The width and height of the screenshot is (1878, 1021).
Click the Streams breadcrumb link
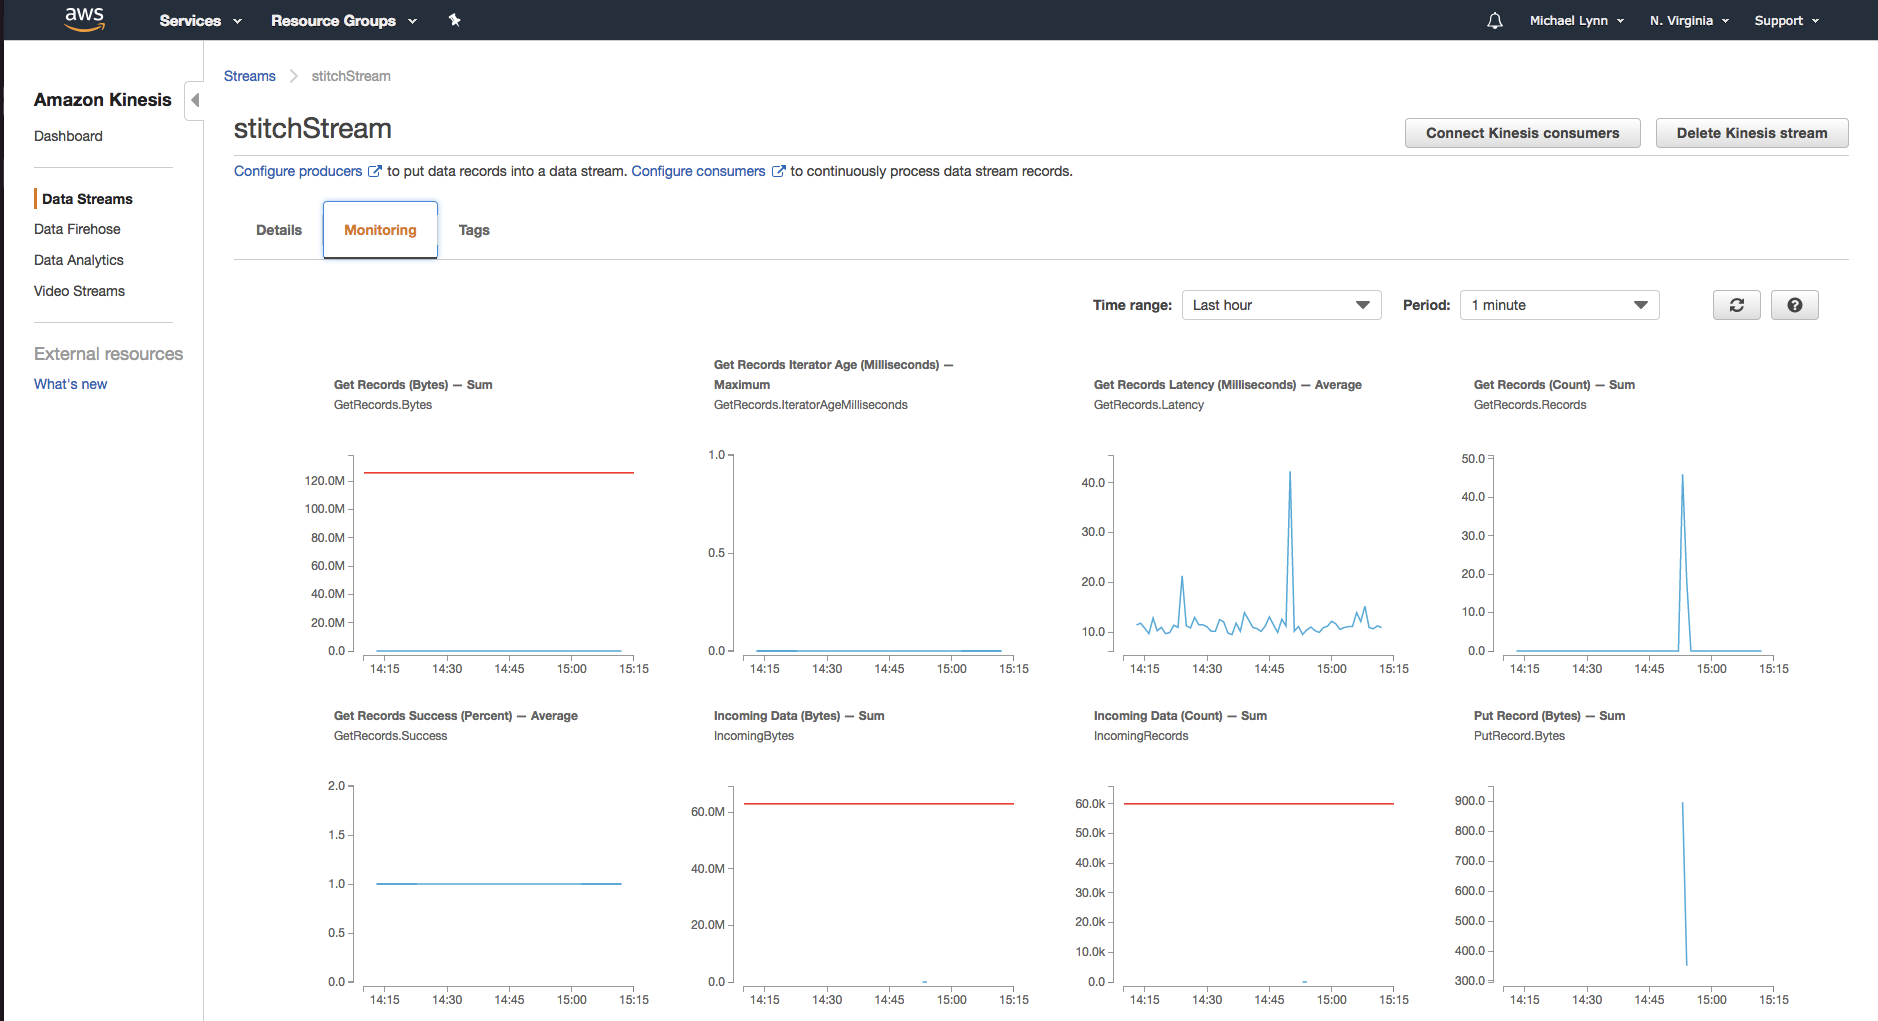(249, 76)
